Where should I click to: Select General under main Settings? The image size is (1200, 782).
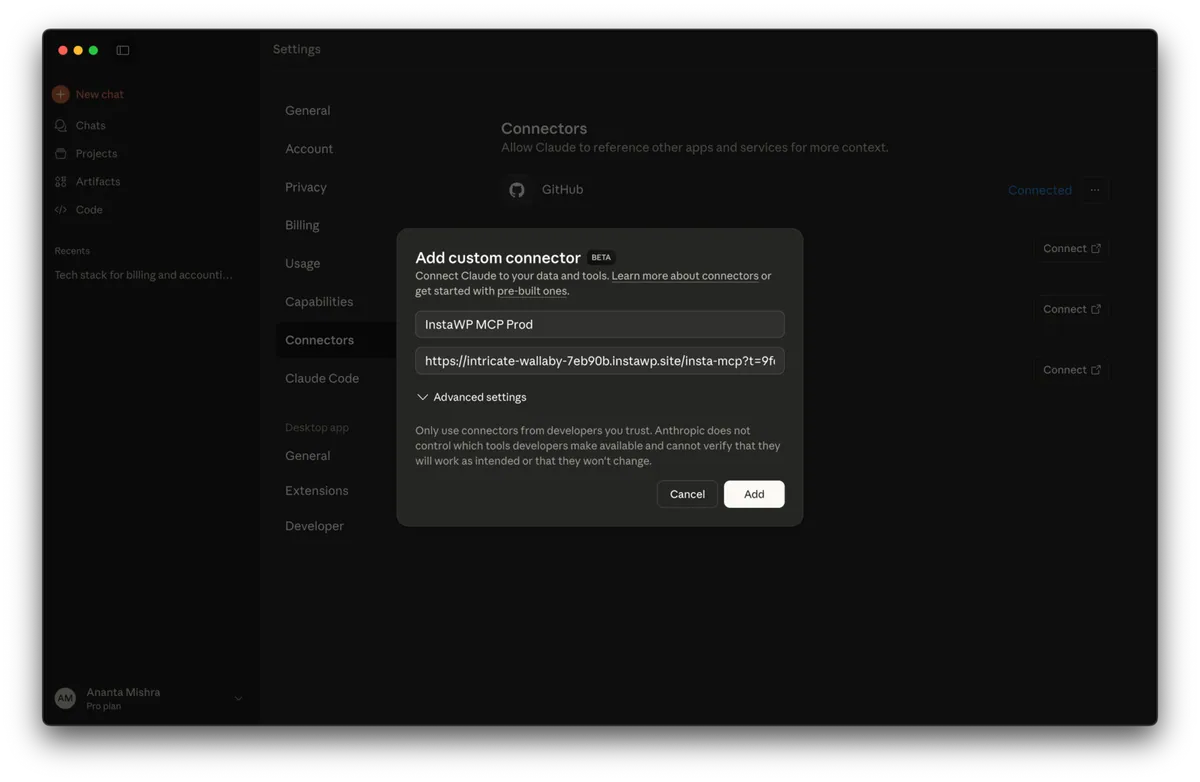pos(307,110)
